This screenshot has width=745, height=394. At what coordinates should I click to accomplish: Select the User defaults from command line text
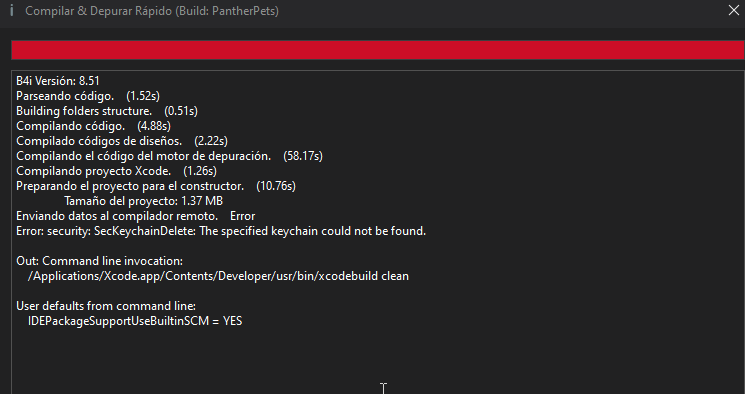pyautogui.click(x=106, y=306)
